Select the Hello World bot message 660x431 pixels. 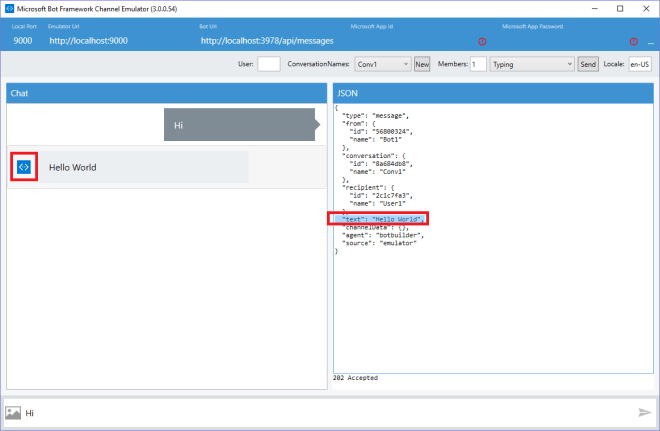140,167
